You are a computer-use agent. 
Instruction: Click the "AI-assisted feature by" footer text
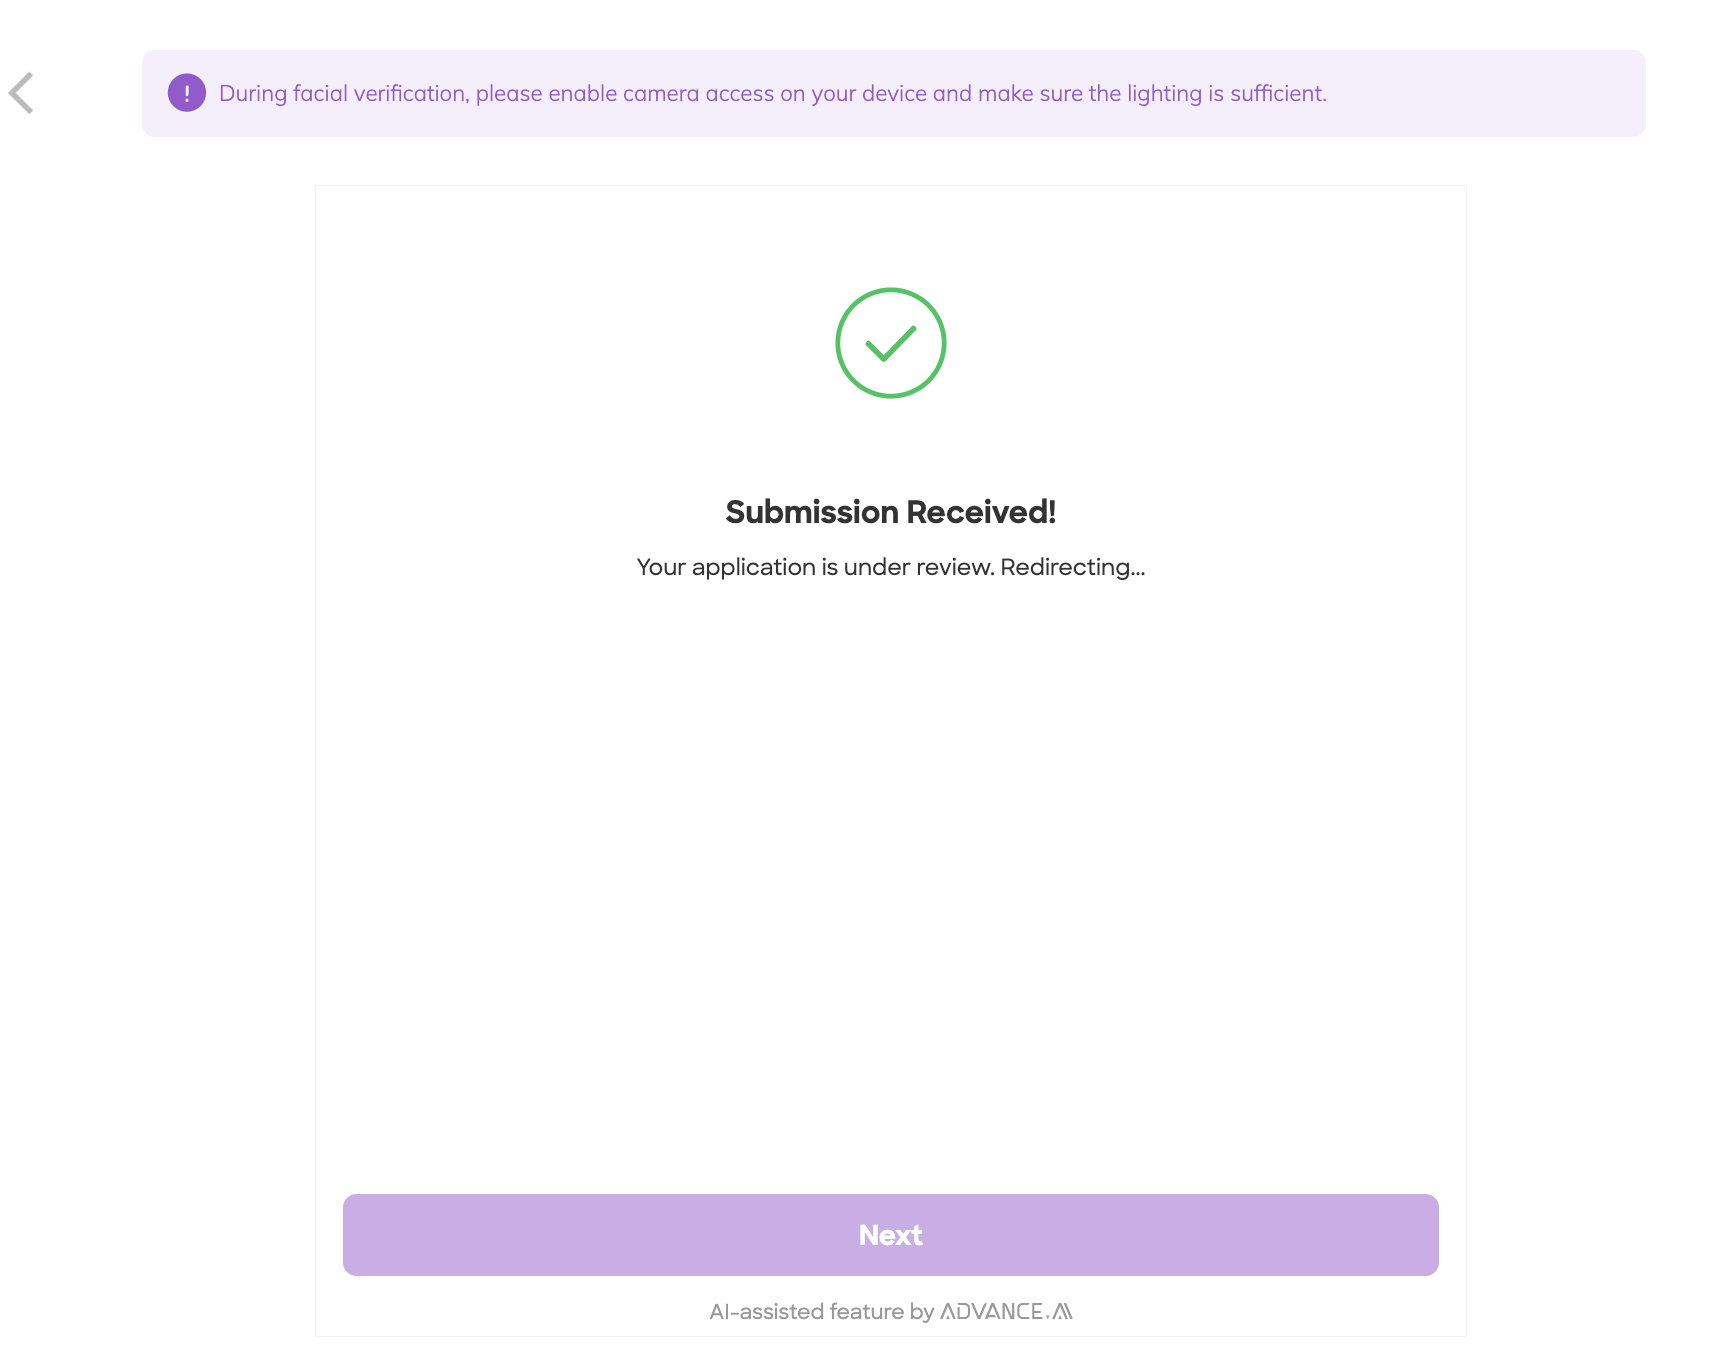click(821, 1311)
